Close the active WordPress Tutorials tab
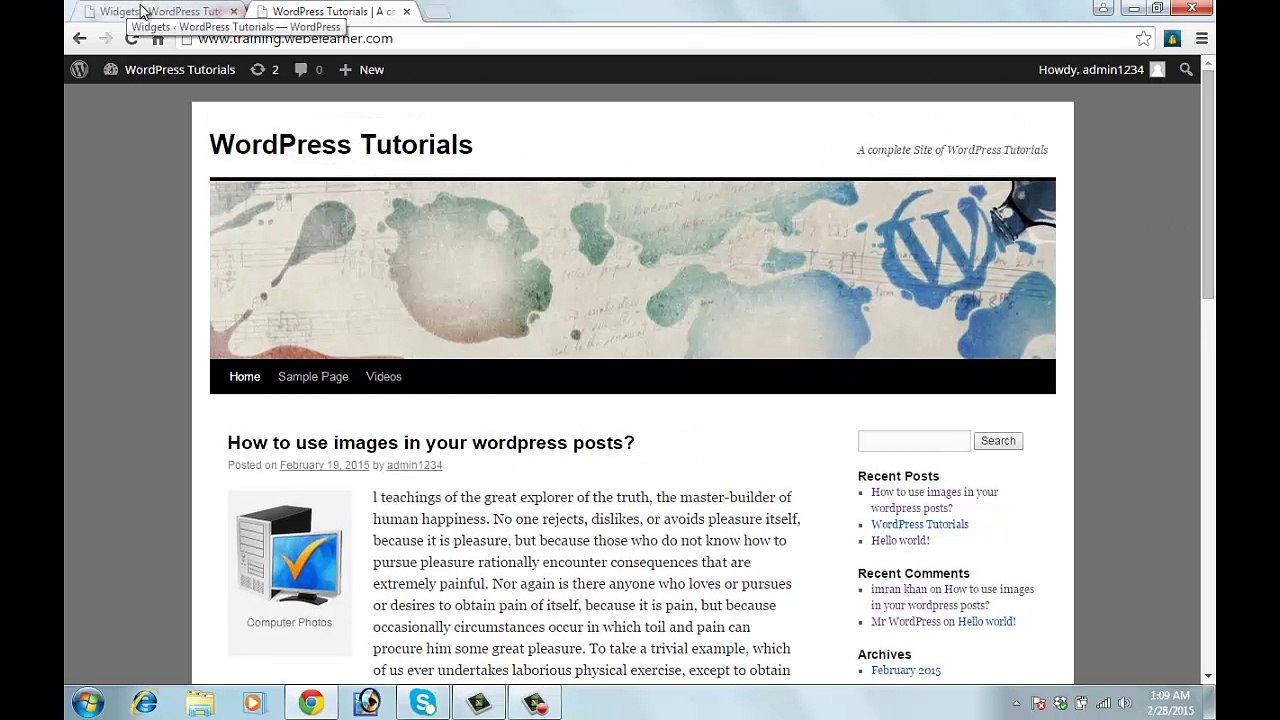The image size is (1280, 720). (x=406, y=11)
